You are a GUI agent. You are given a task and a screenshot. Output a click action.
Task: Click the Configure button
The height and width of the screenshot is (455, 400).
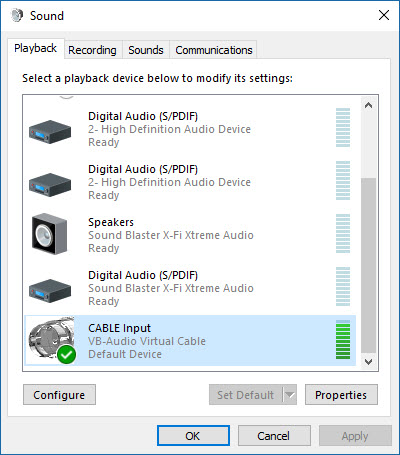pos(59,395)
